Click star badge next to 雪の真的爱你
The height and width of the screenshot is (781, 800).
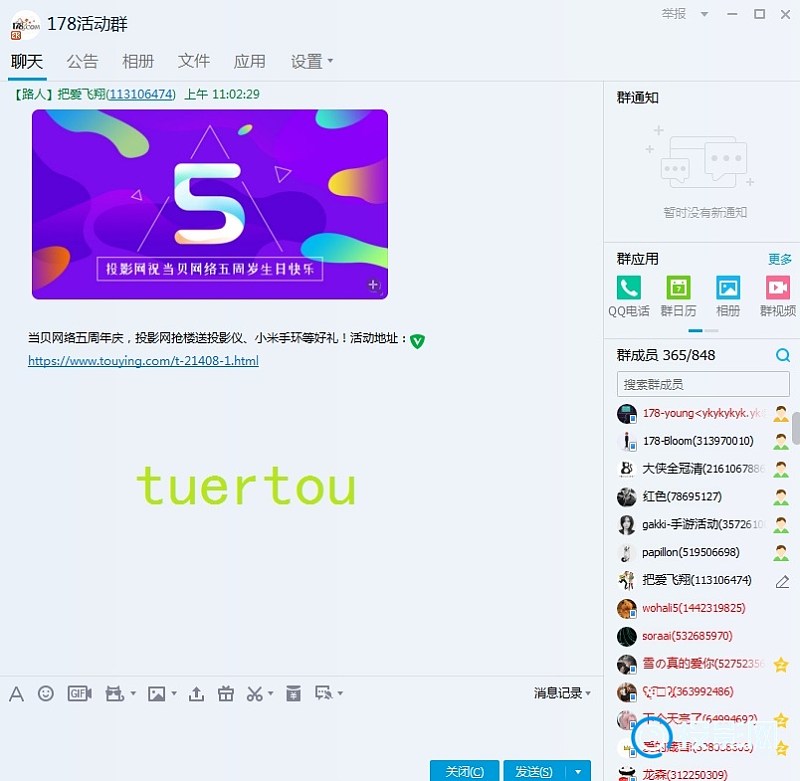pos(781,664)
